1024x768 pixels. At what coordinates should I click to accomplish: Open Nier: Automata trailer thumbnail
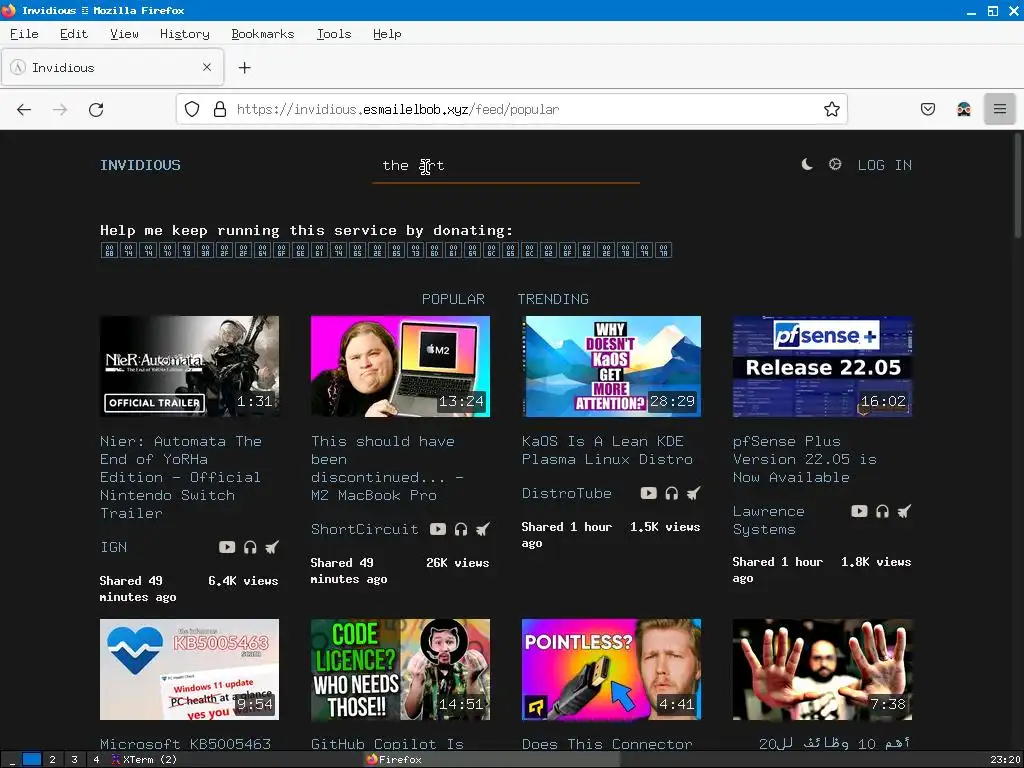point(189,366)
